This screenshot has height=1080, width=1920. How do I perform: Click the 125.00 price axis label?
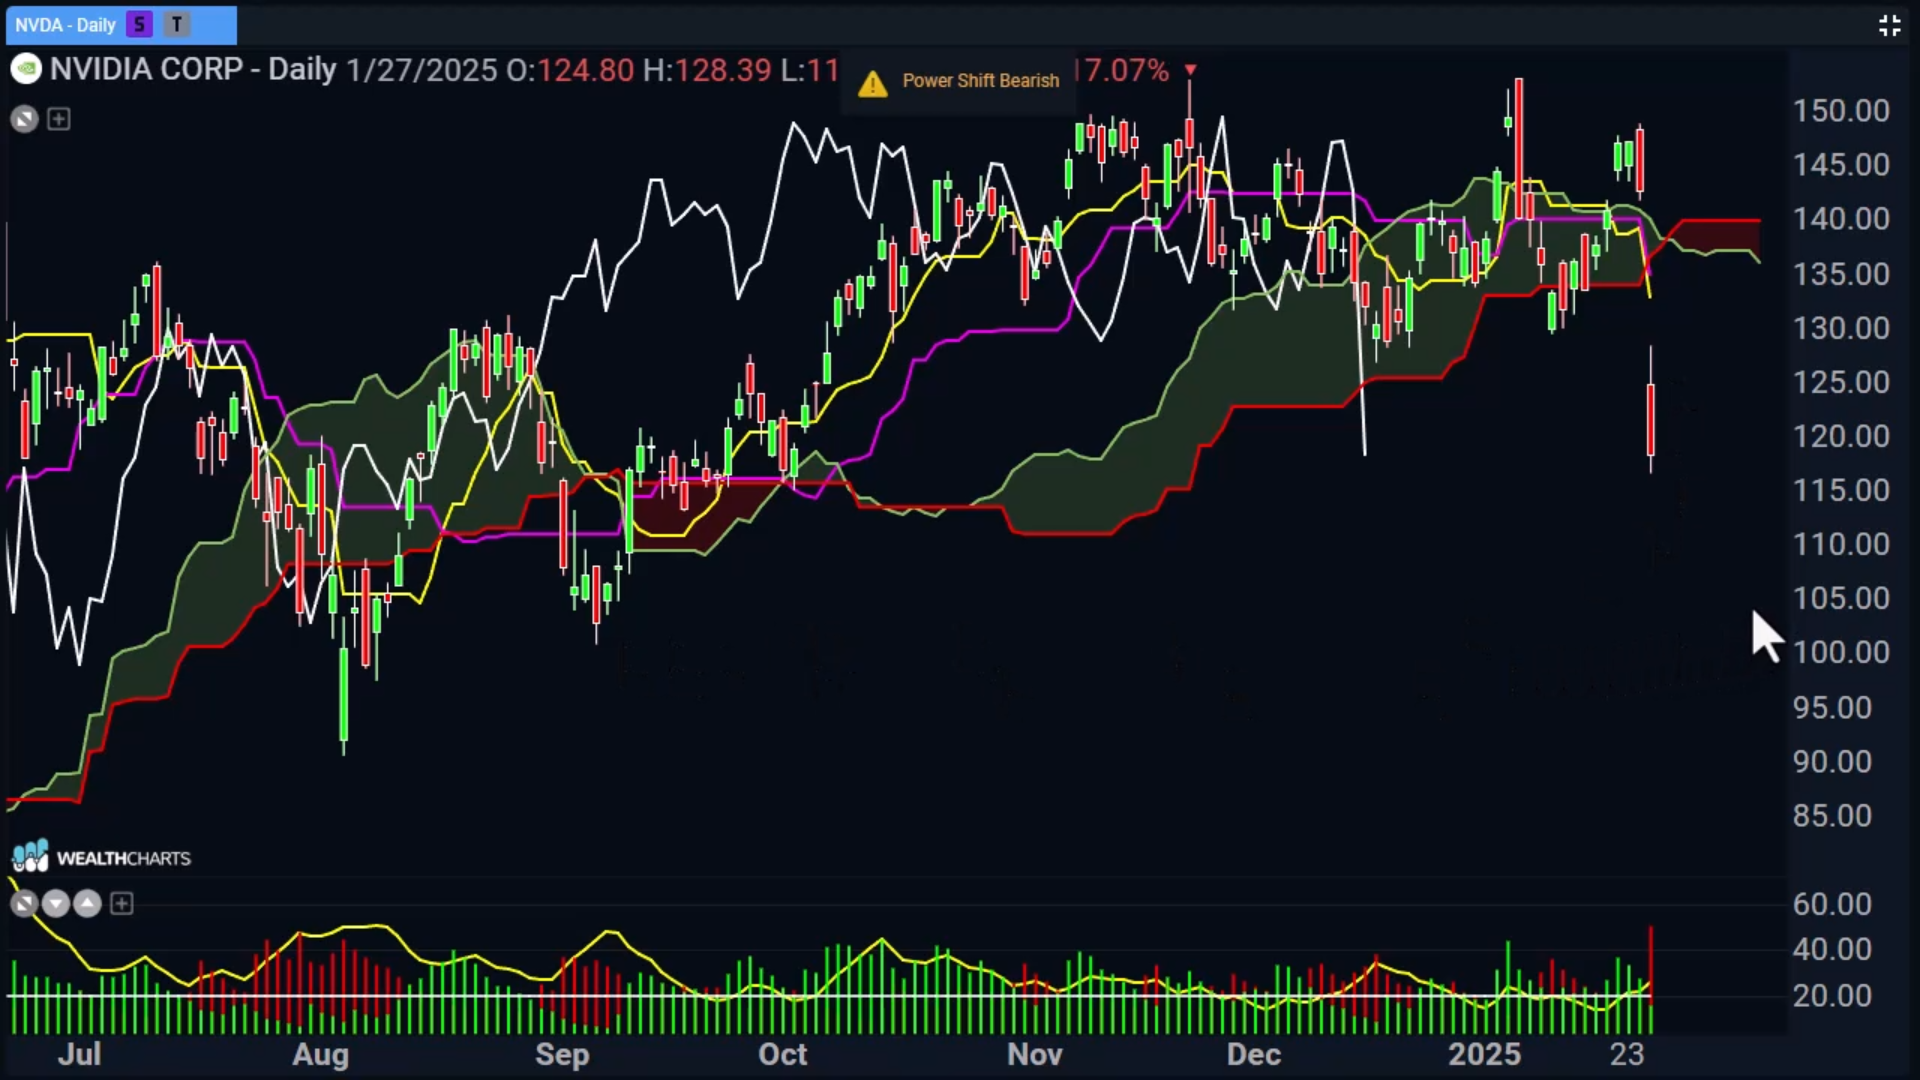point(1841,382)
